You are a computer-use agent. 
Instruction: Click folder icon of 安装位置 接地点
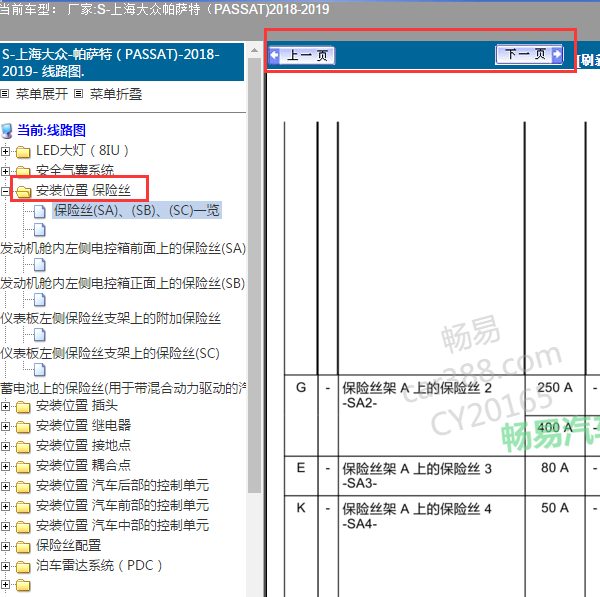pyautogui.click(x=23, y=447)
